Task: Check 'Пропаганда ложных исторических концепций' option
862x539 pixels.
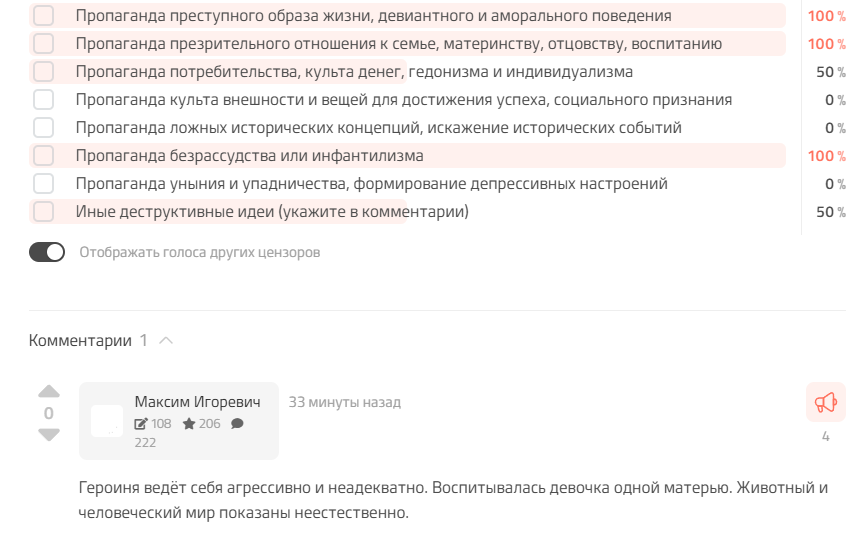Action: coord(43,128)
